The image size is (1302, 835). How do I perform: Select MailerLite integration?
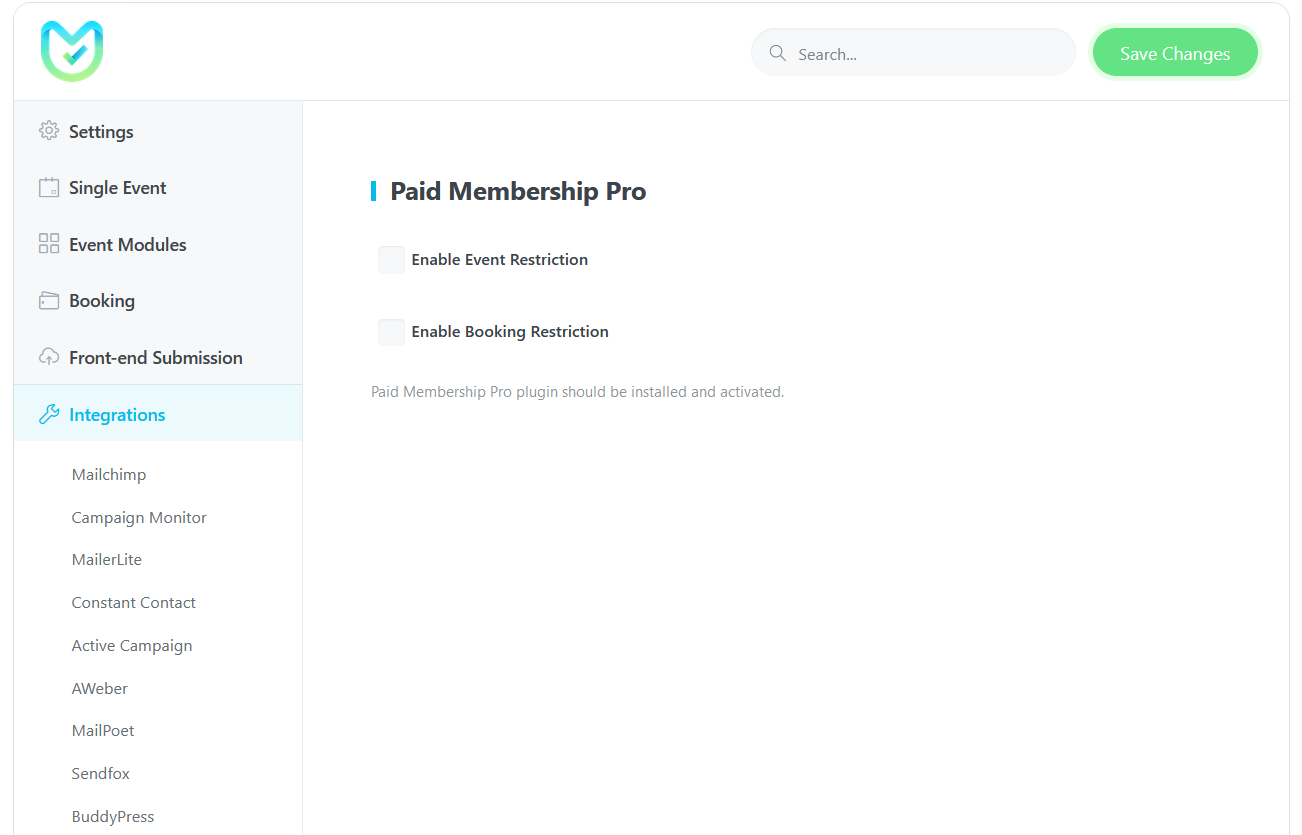click(107, 559)
